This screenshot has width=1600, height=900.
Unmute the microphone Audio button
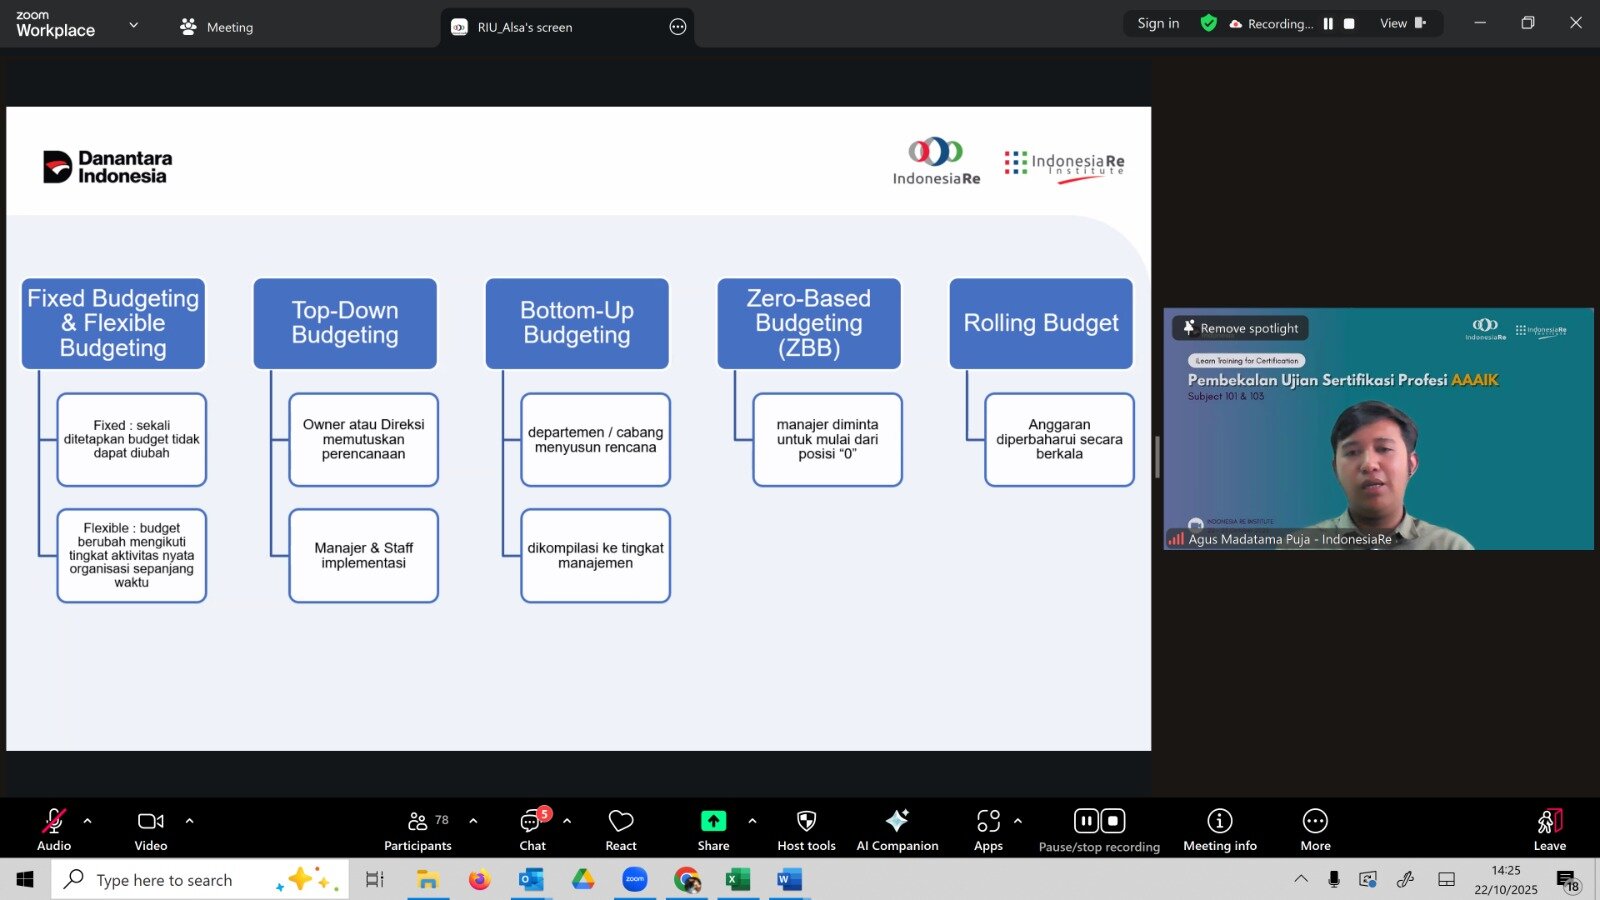[54, 830]
